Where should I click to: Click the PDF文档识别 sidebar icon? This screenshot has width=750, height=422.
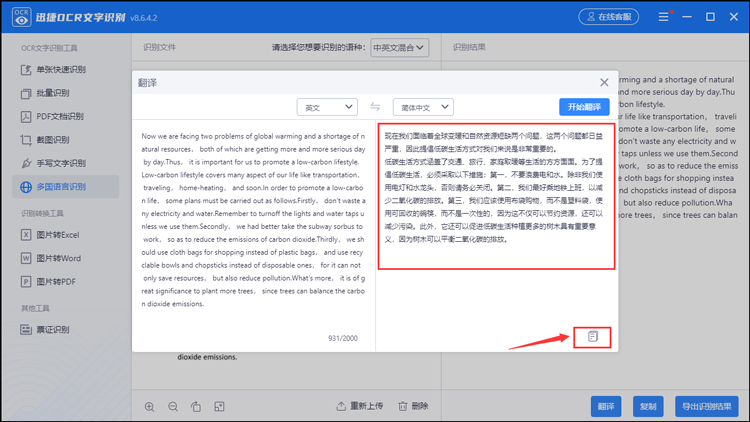click(x=26, y=116)
